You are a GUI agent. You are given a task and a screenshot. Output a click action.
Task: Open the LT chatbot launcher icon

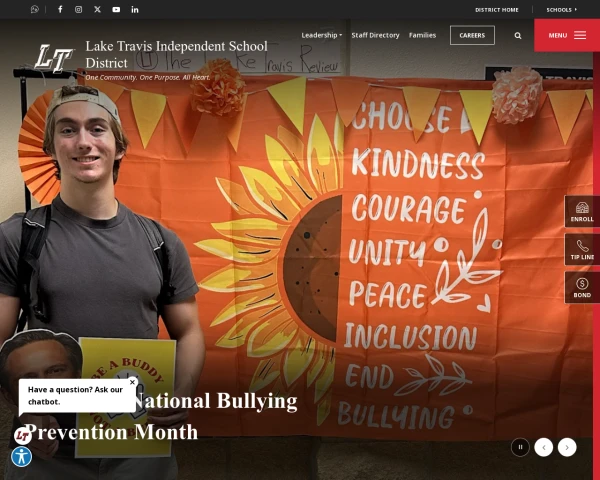(x=23, y=436)
